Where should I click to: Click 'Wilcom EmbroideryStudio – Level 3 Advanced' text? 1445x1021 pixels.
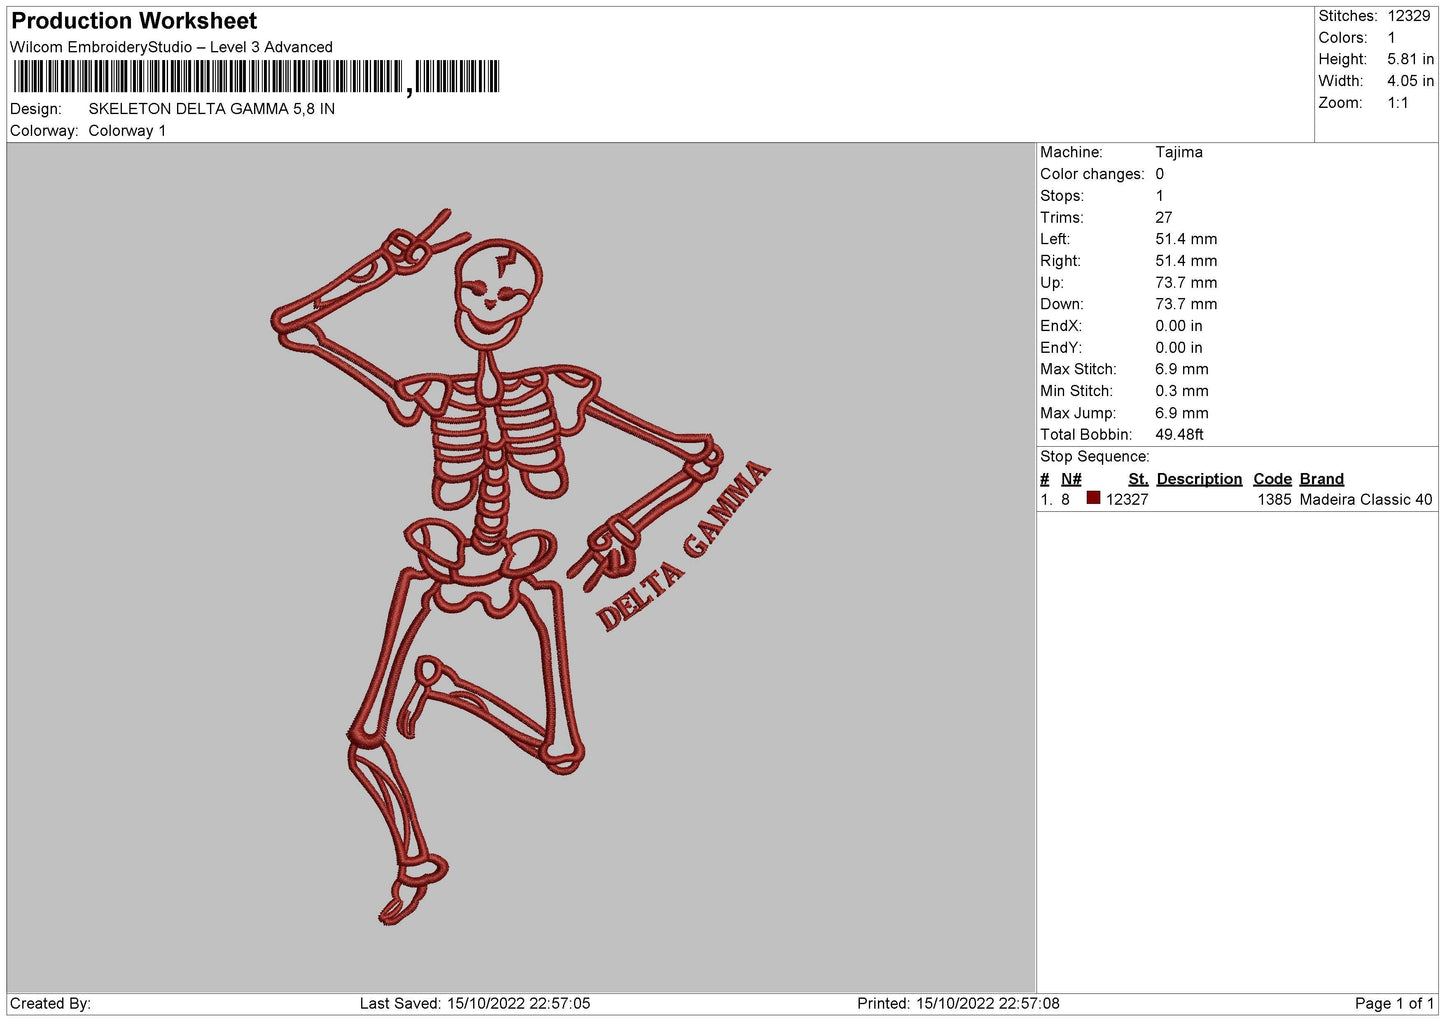171,47
